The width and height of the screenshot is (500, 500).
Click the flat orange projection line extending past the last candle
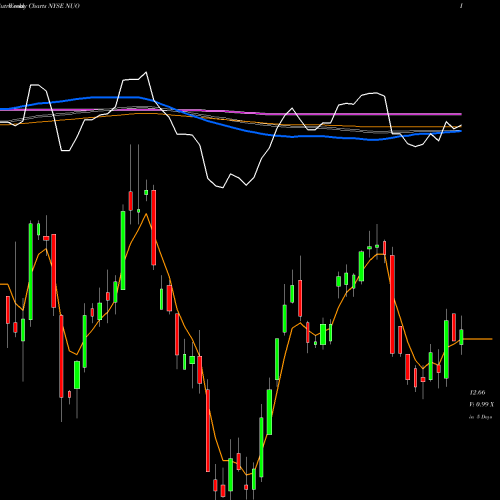[478, 339]
